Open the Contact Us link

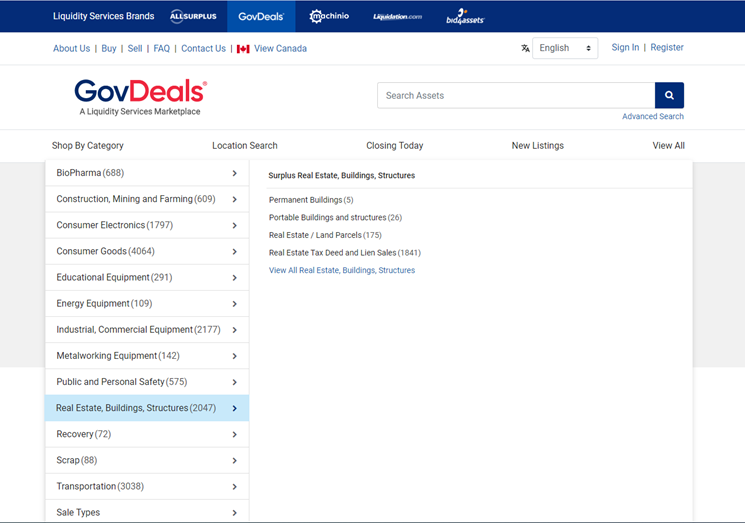point(203,48)
